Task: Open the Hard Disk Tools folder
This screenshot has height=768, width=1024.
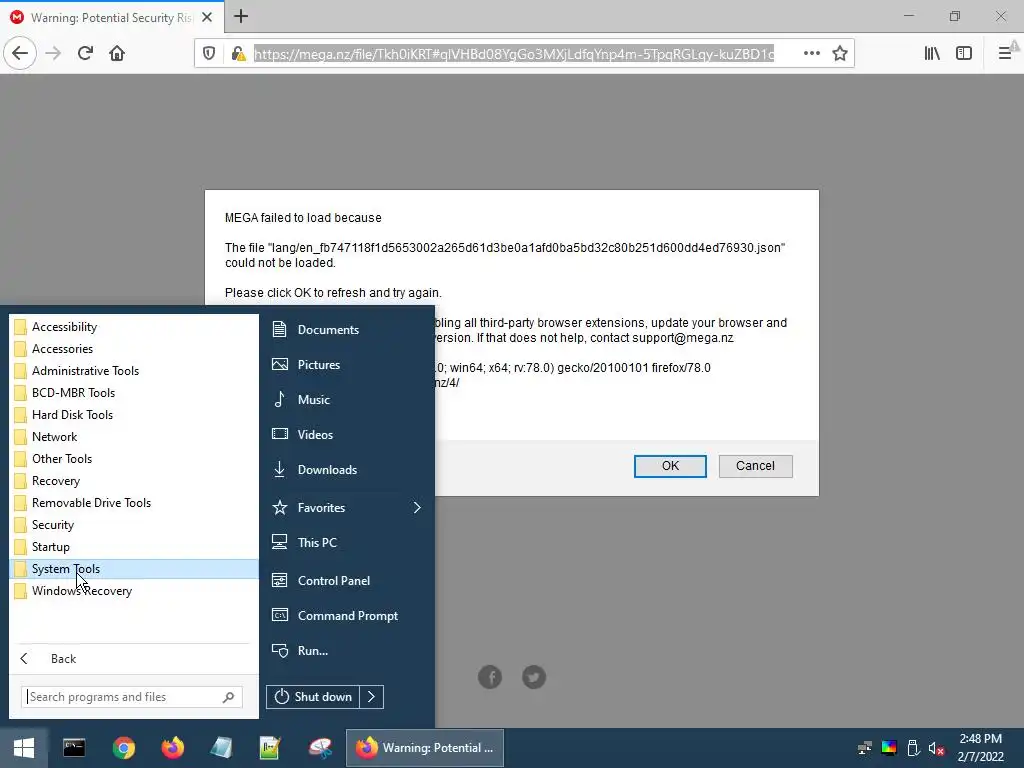Action: pos(134,415)
